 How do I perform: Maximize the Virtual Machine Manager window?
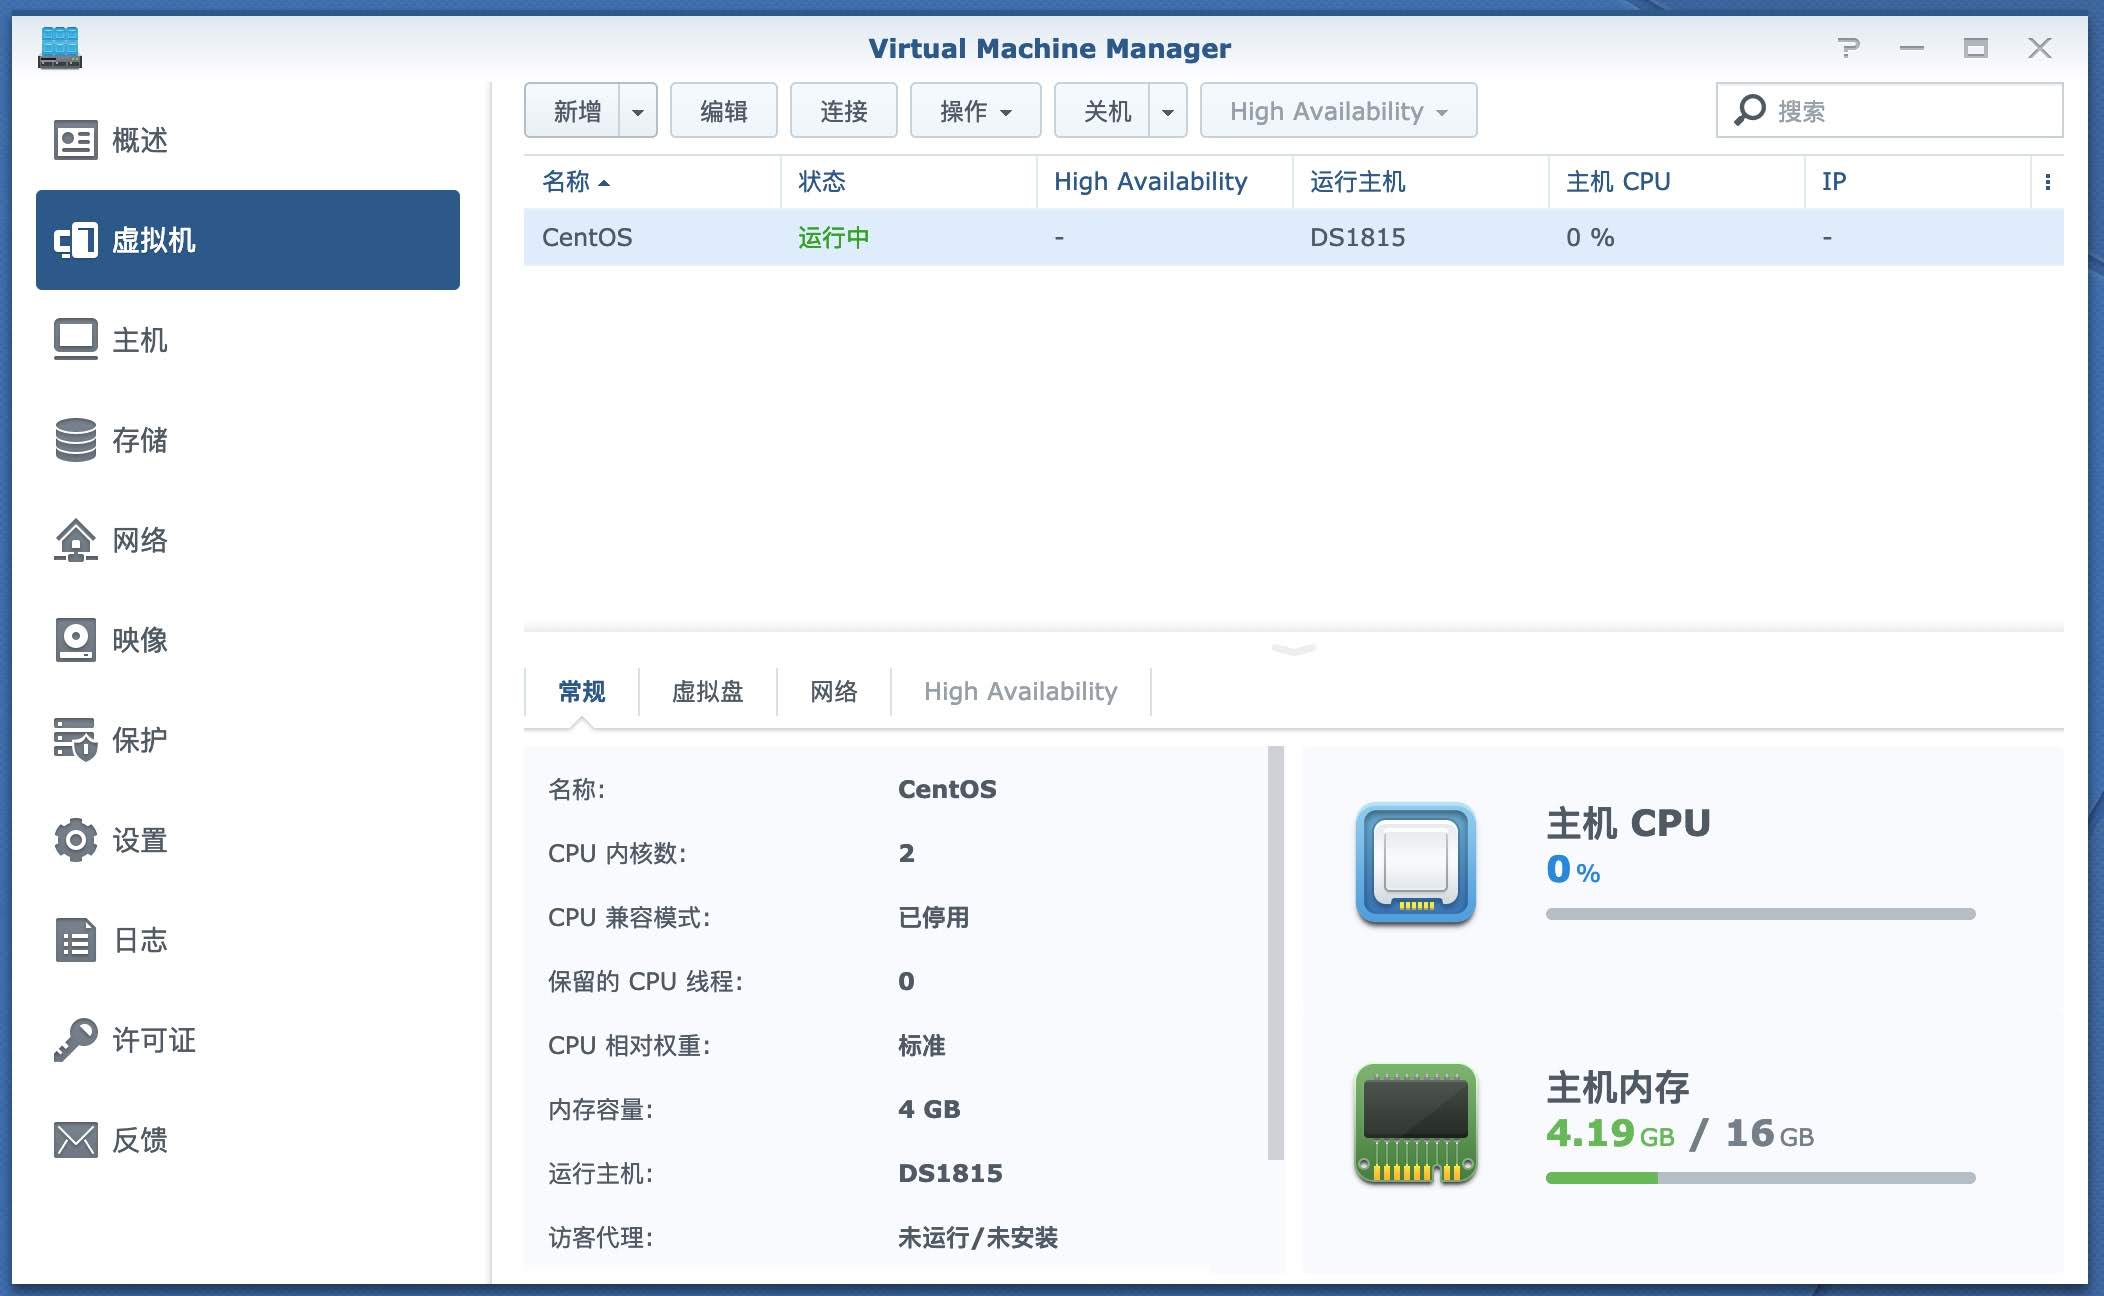point(1975,47)
